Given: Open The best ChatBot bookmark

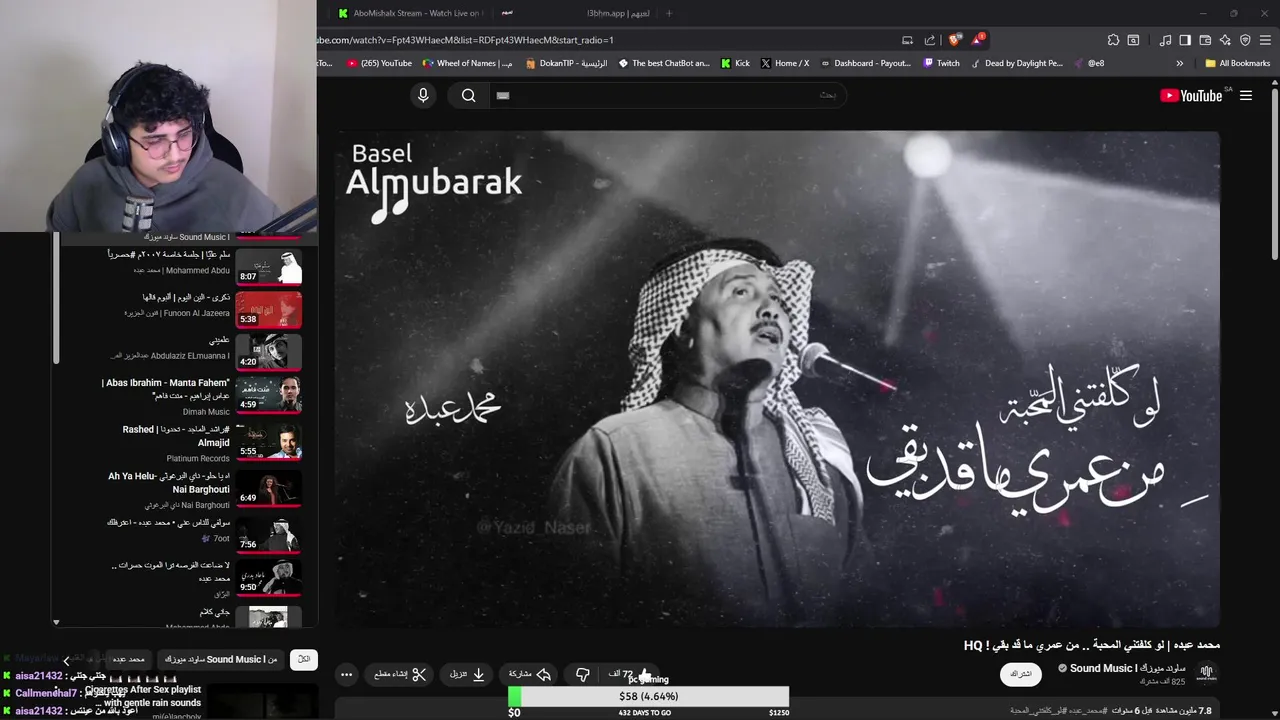Looking at the screenshot, I should tap(664, 63).
